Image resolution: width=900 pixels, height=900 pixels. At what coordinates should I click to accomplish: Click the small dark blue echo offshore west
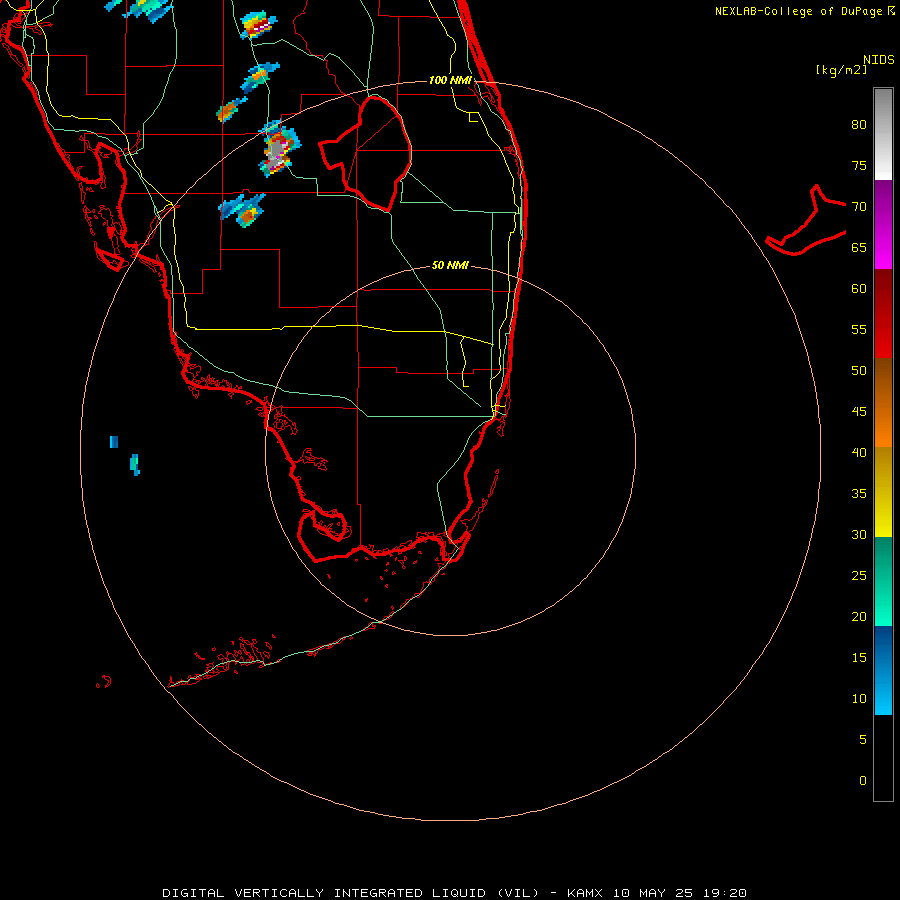click(x=114, y=442)
